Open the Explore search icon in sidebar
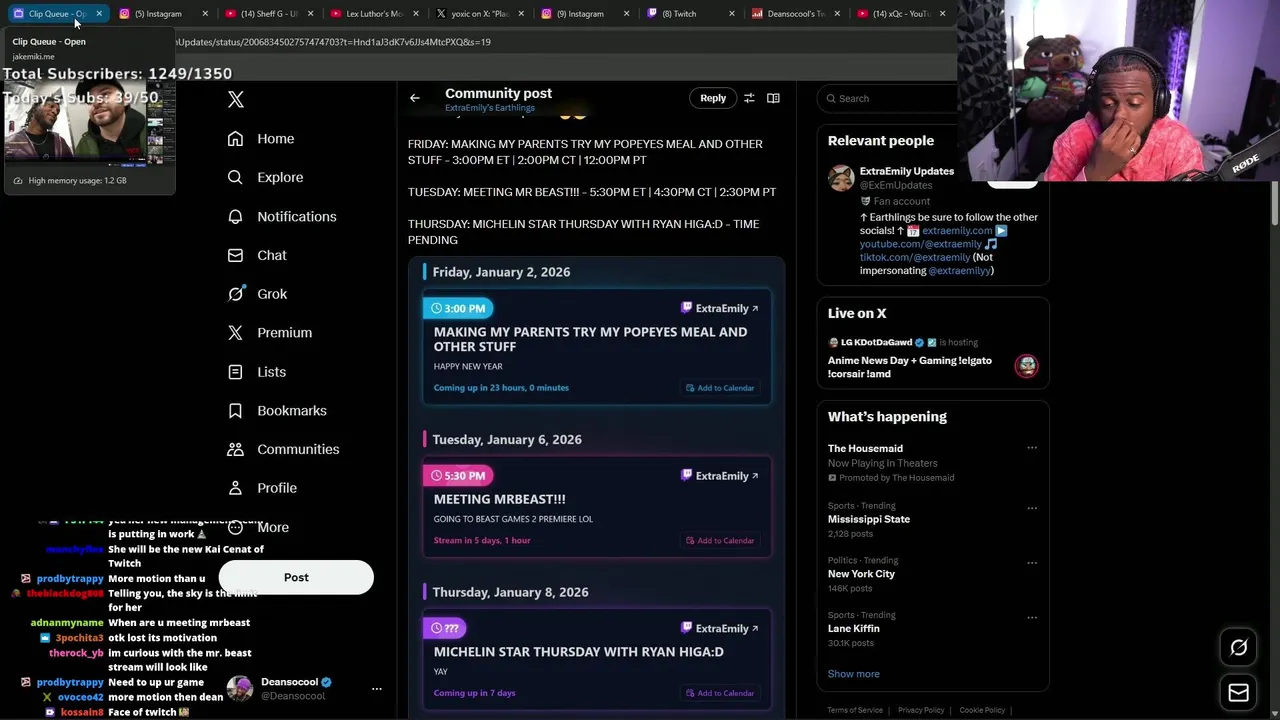The width and height of the screenshot is (1280, 720). 235,177
